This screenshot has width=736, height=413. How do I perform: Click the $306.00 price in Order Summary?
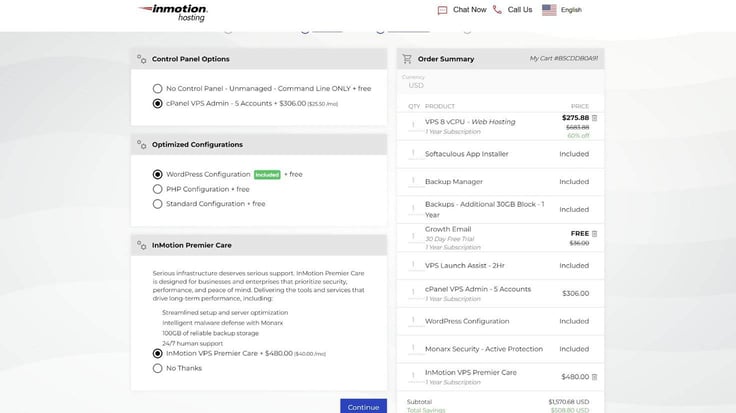(x=575, y=293)
